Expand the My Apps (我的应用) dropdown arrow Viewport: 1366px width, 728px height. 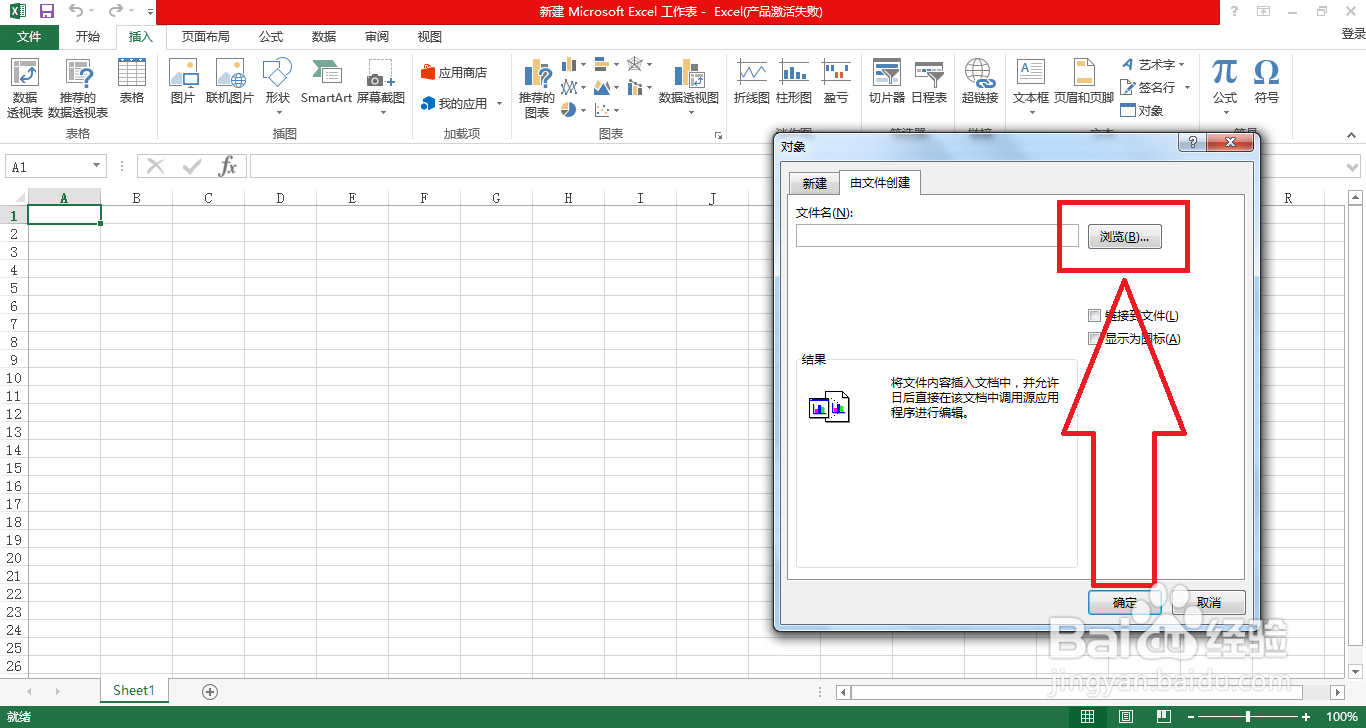[499, 104]
